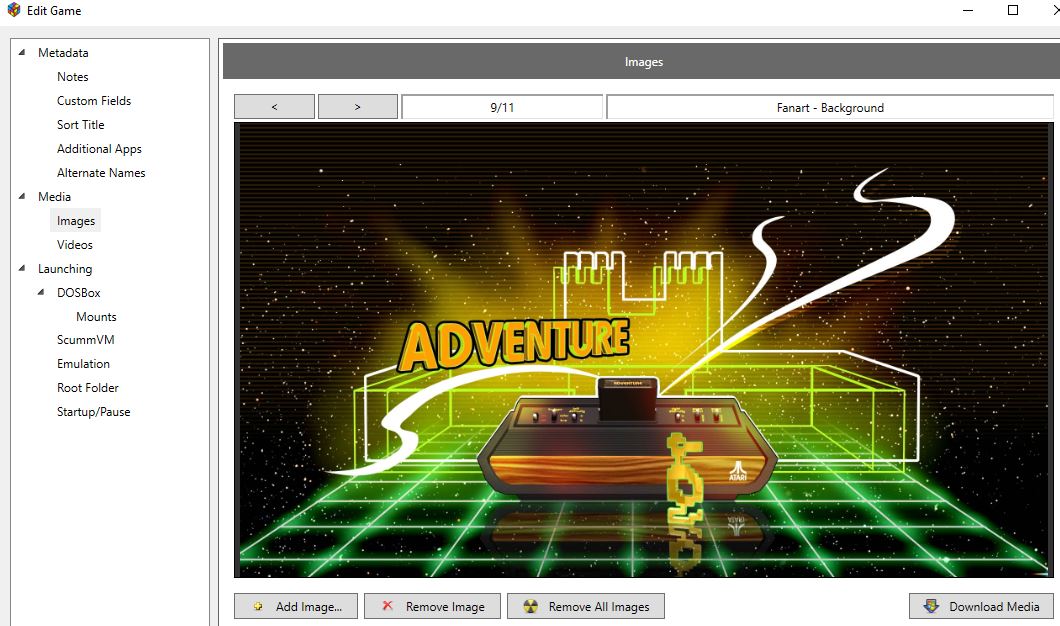Click the Download Media arrow icon
This screenshot has width=1060, height=626.
[931, 606]
